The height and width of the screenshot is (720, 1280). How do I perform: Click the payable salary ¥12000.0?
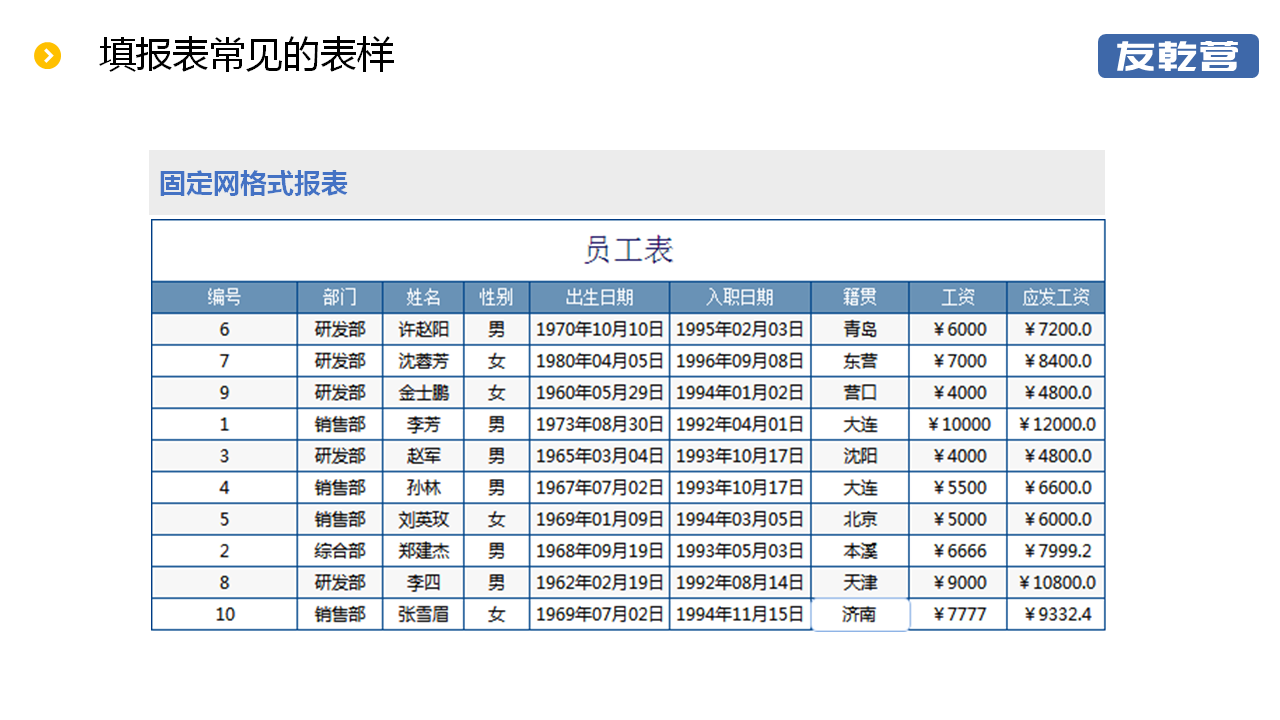click(1056, 424)
